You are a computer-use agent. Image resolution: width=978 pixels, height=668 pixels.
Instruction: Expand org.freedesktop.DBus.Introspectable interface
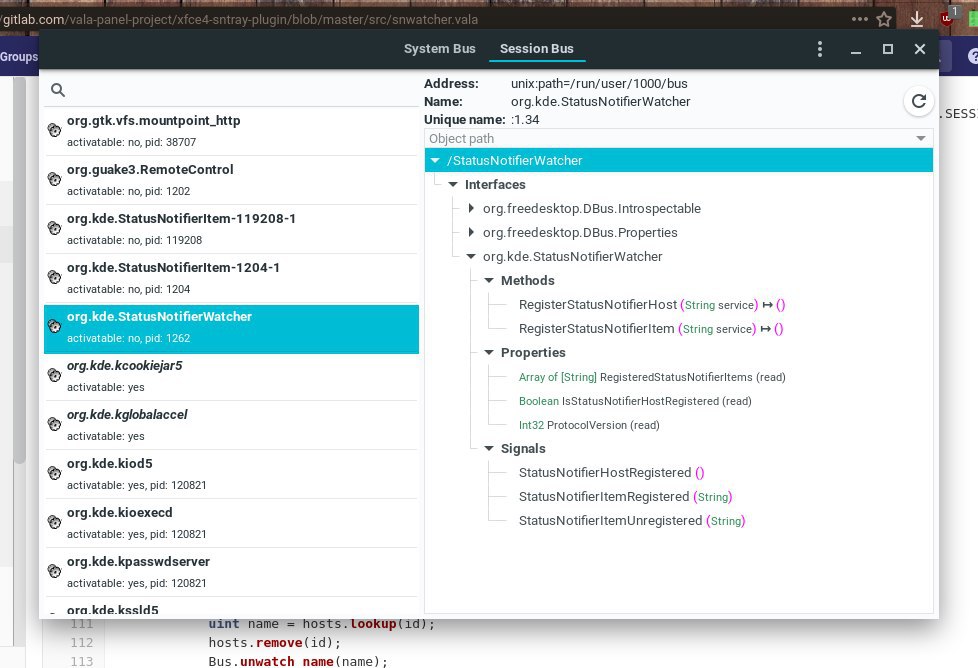coord(472,208)
